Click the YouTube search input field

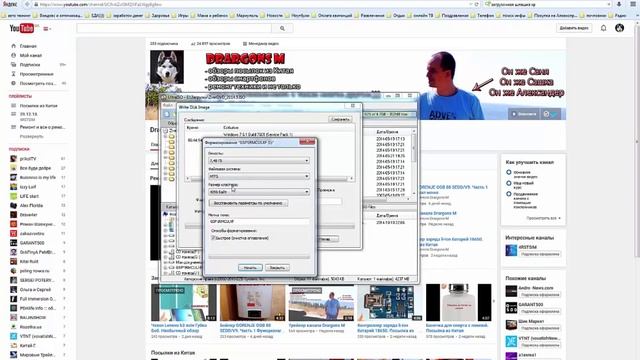[174, 28]
